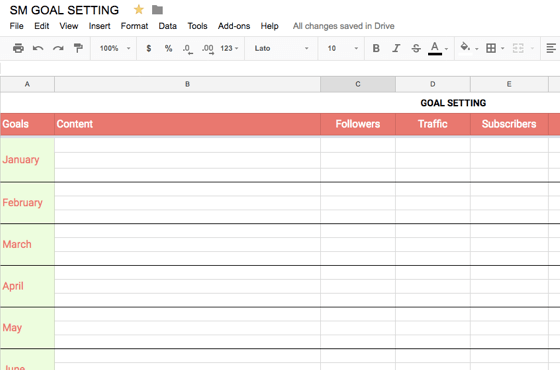This screenshot has width=560, height=370.
Task: Select the February cell
Action: (x=27, y=202)
